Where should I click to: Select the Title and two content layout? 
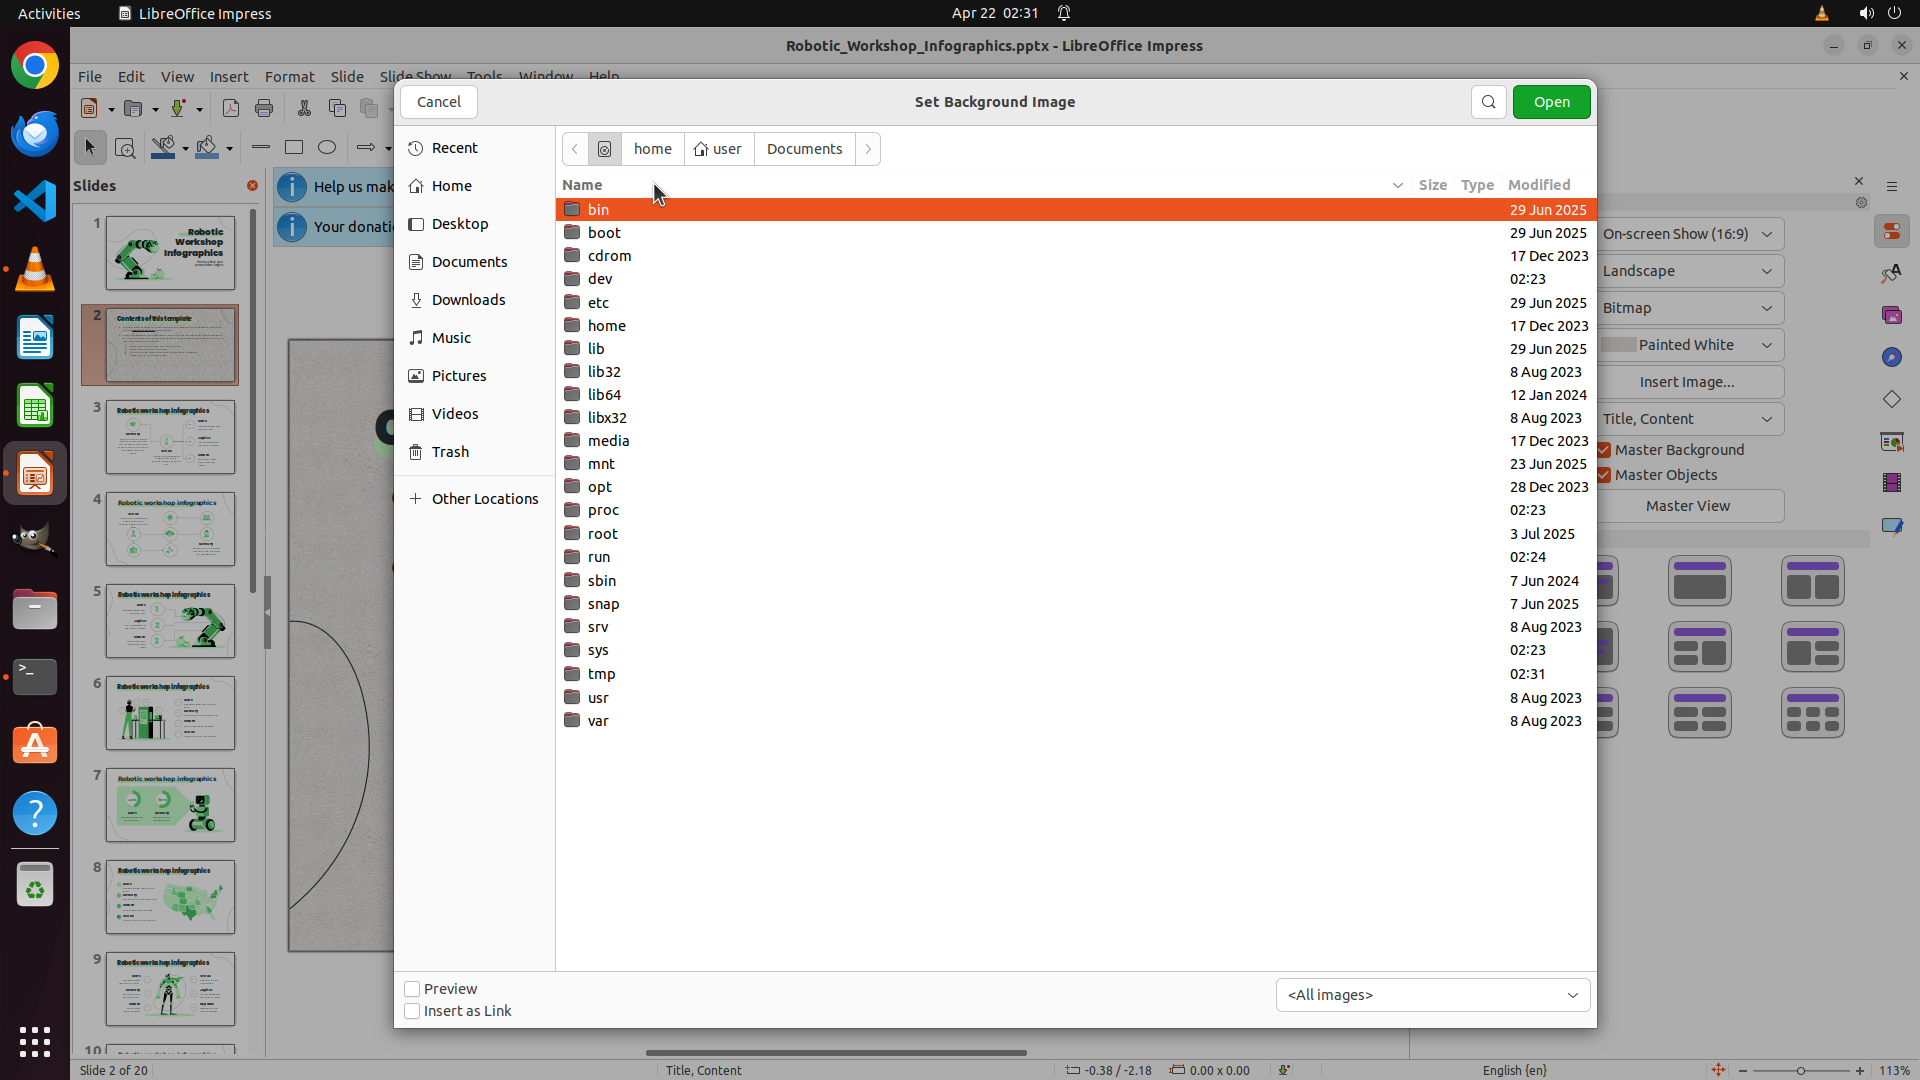click(x=1812, y=581)
